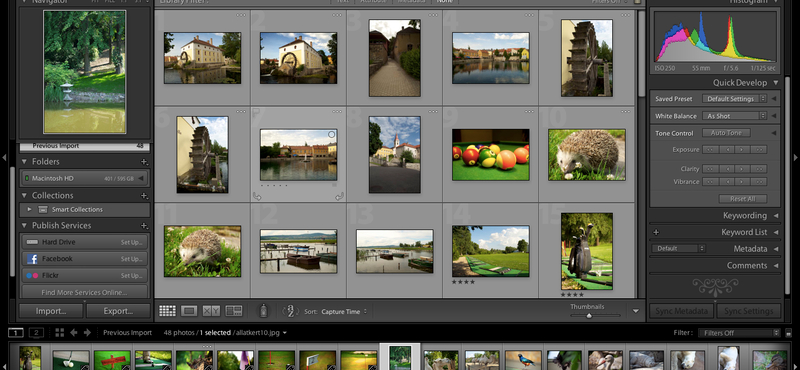800x370 pixels.
Task: Click the circle badge on photo 7
Action: click(x=332, y=135)
